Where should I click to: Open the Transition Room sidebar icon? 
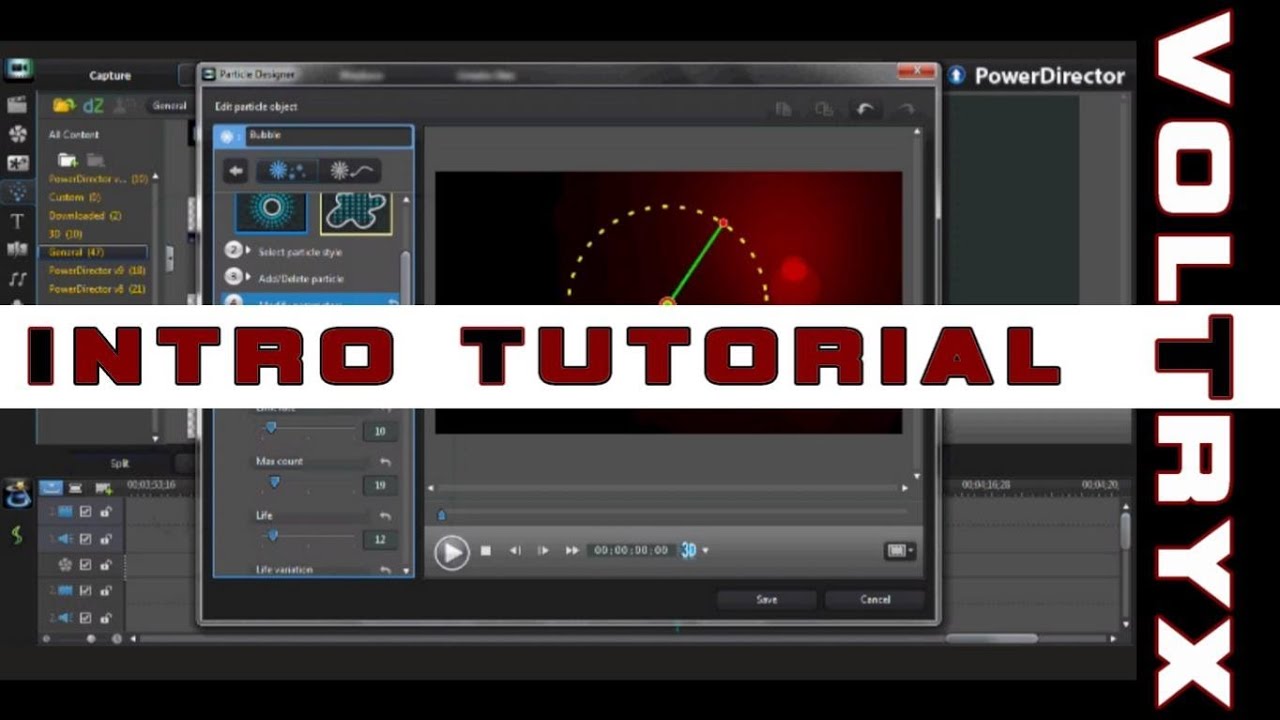17,249
